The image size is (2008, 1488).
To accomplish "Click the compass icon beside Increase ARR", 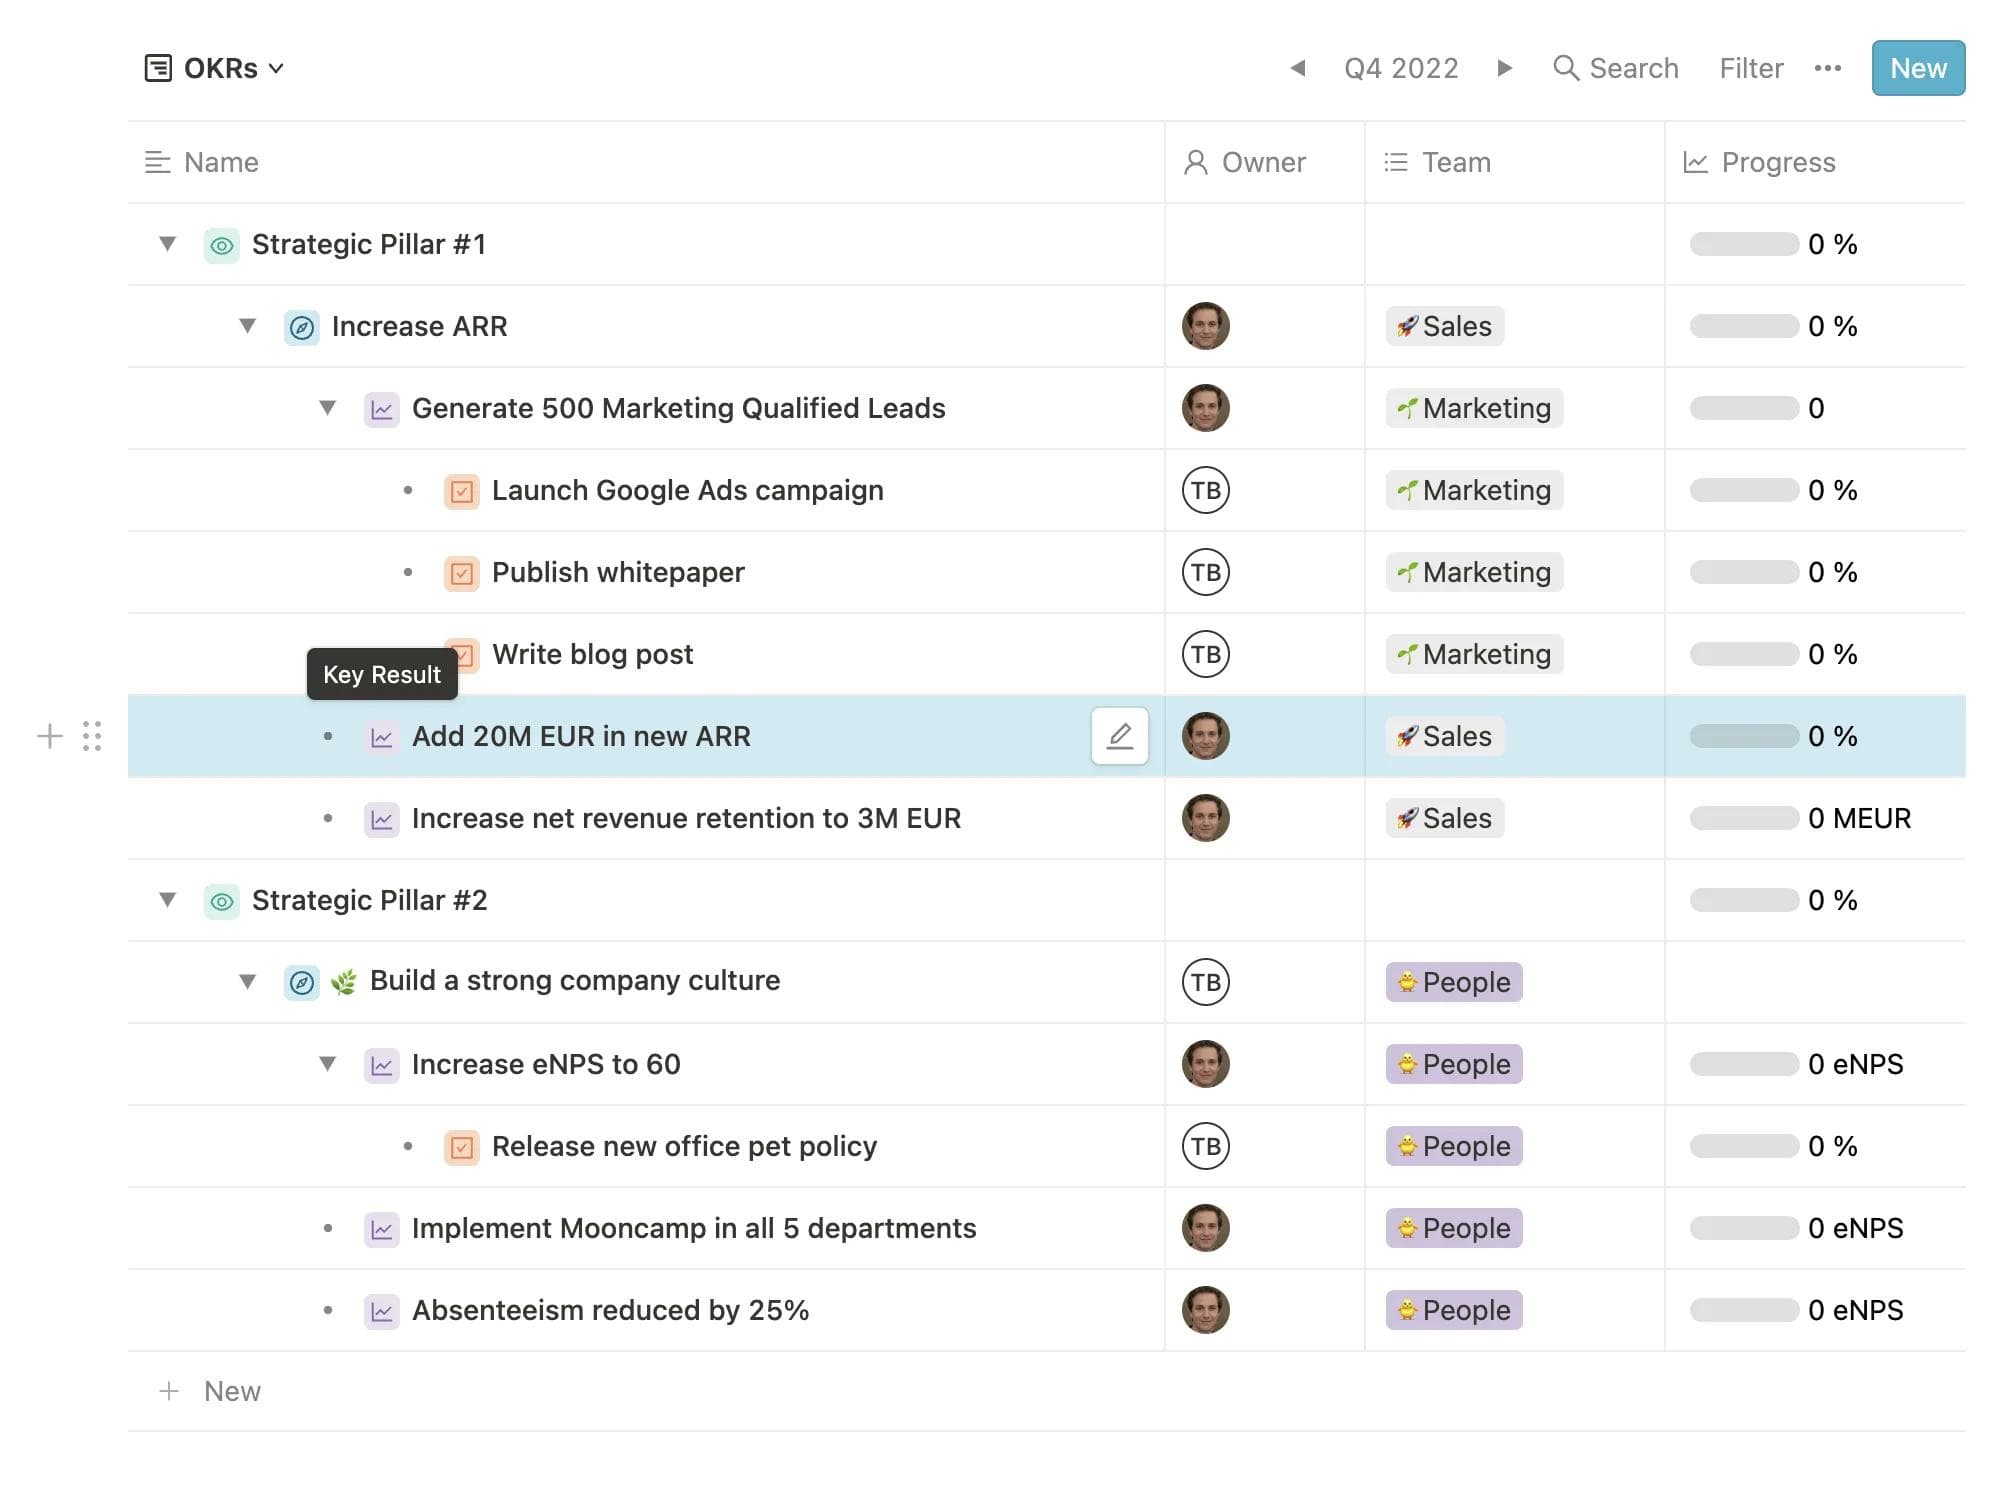I will coord(301,327).
